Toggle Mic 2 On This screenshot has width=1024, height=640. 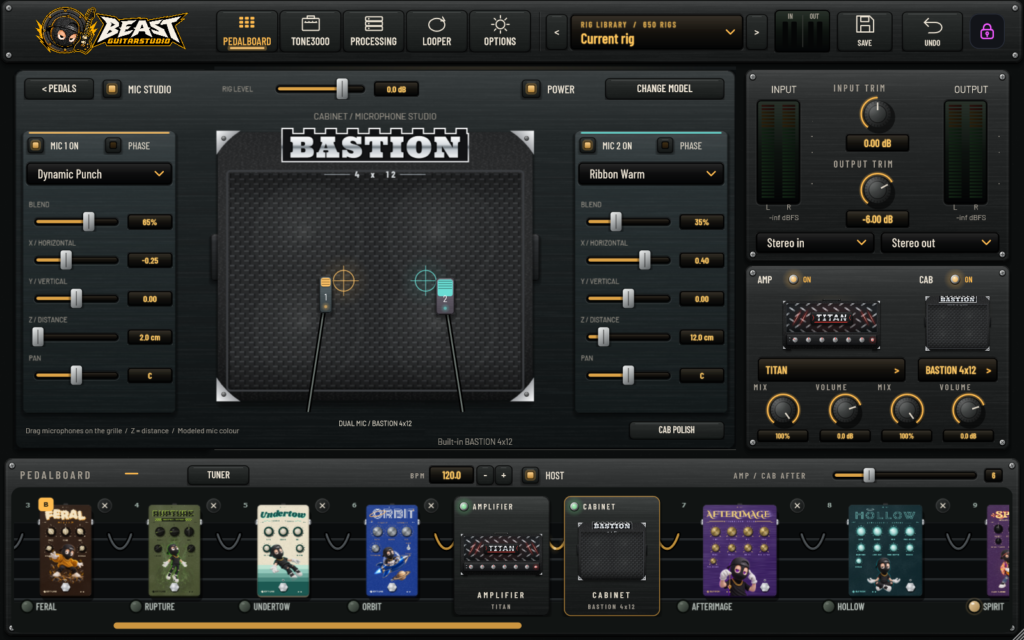588,145
